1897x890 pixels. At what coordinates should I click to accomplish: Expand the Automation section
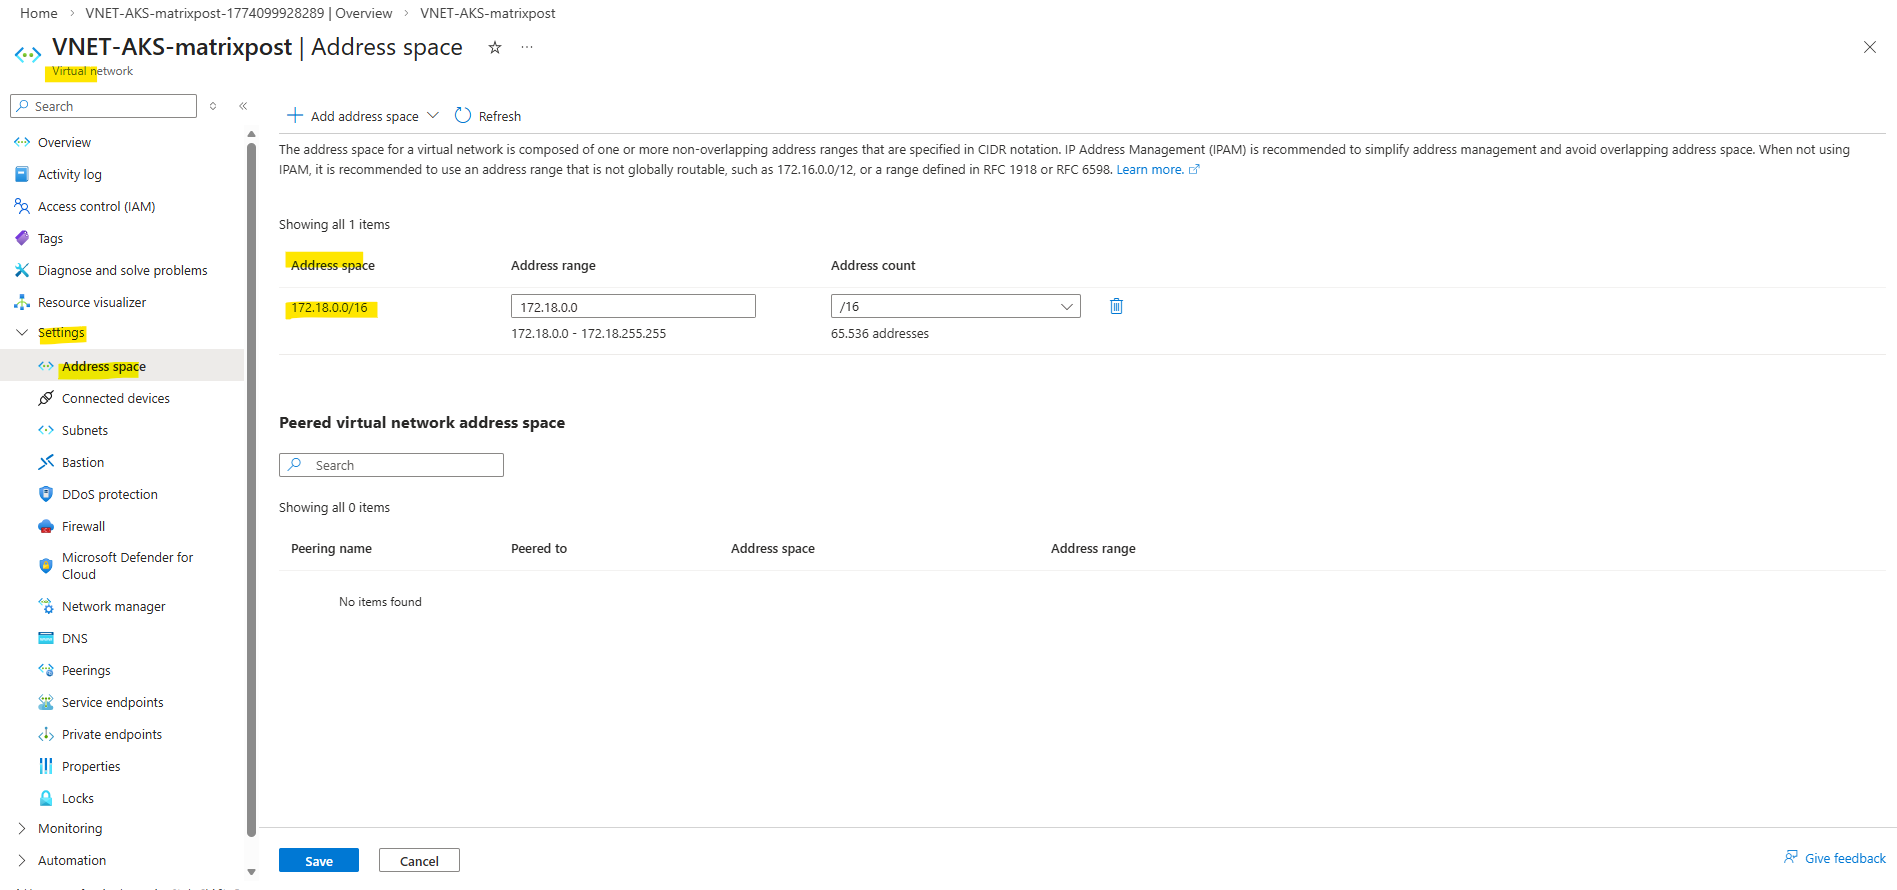click(x=22, y=861)
